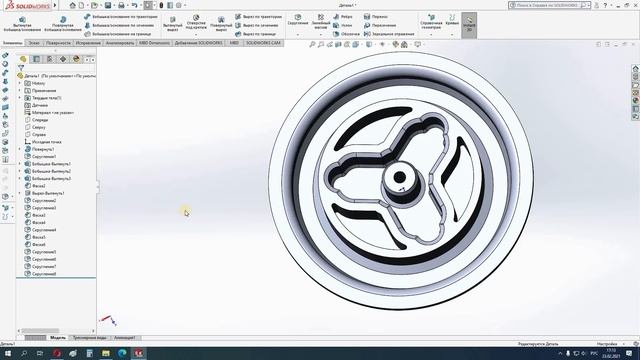Open the Reference Geometry tool
This screenshot has width=640, height=360.
pos(431,21)
